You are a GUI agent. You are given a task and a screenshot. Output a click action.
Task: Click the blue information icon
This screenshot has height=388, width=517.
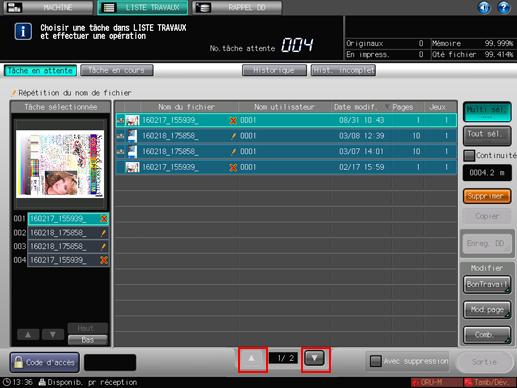click(23, 32)
